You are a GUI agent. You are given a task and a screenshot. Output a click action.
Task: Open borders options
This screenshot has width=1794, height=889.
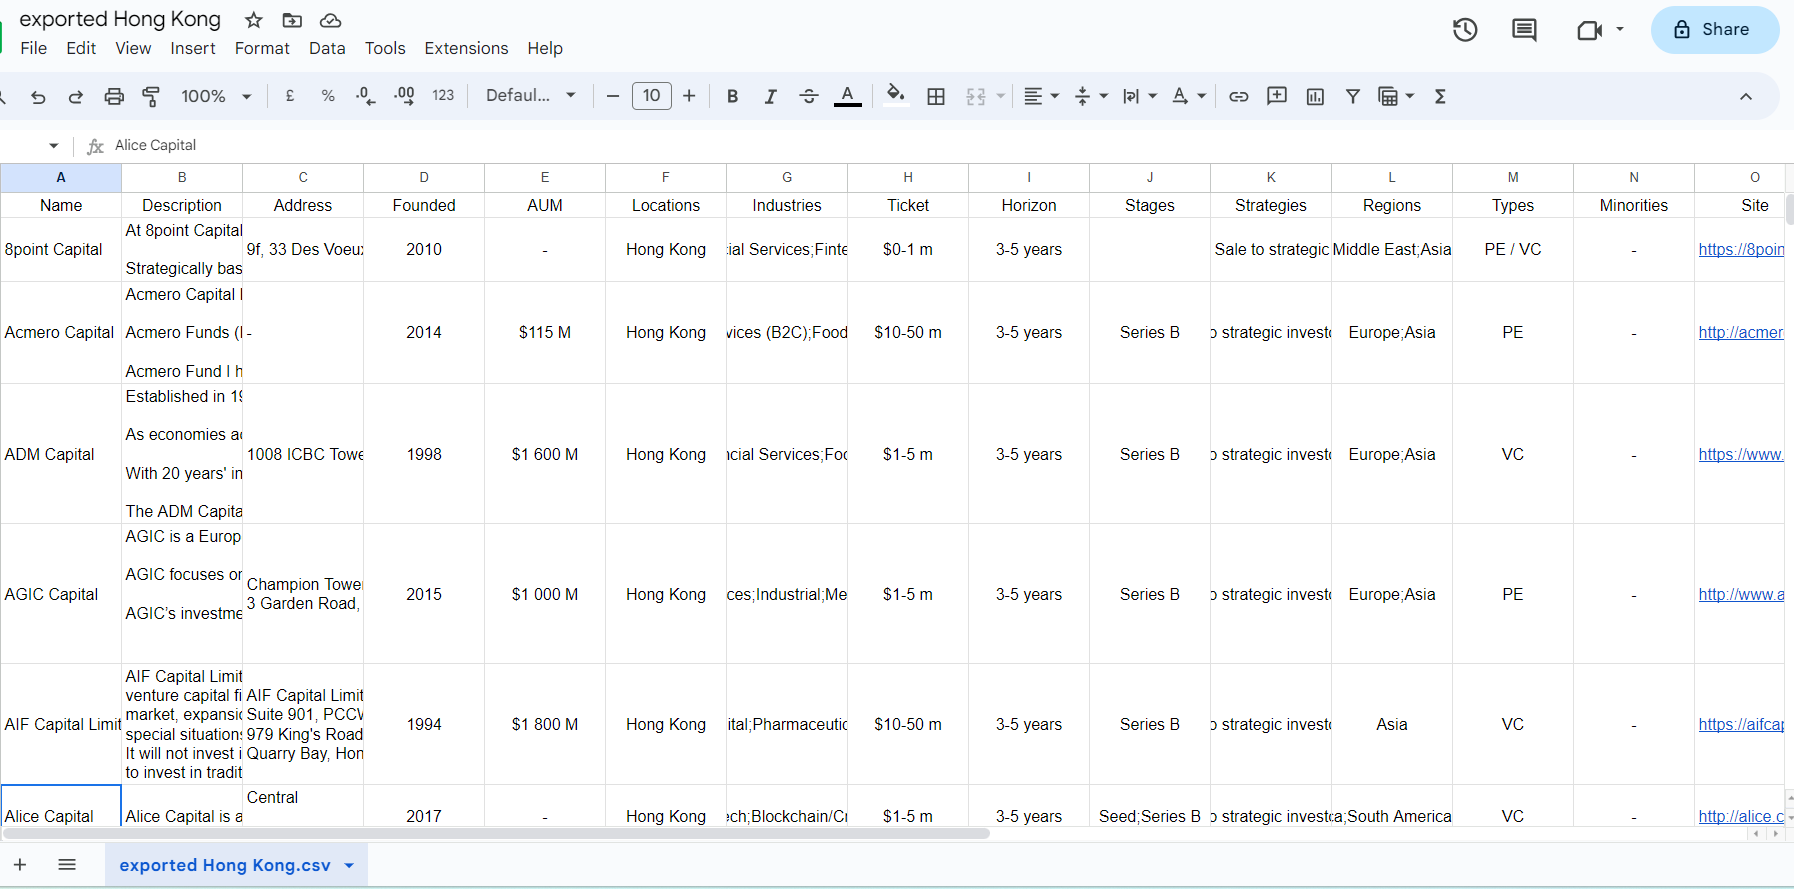coord(936,96)
